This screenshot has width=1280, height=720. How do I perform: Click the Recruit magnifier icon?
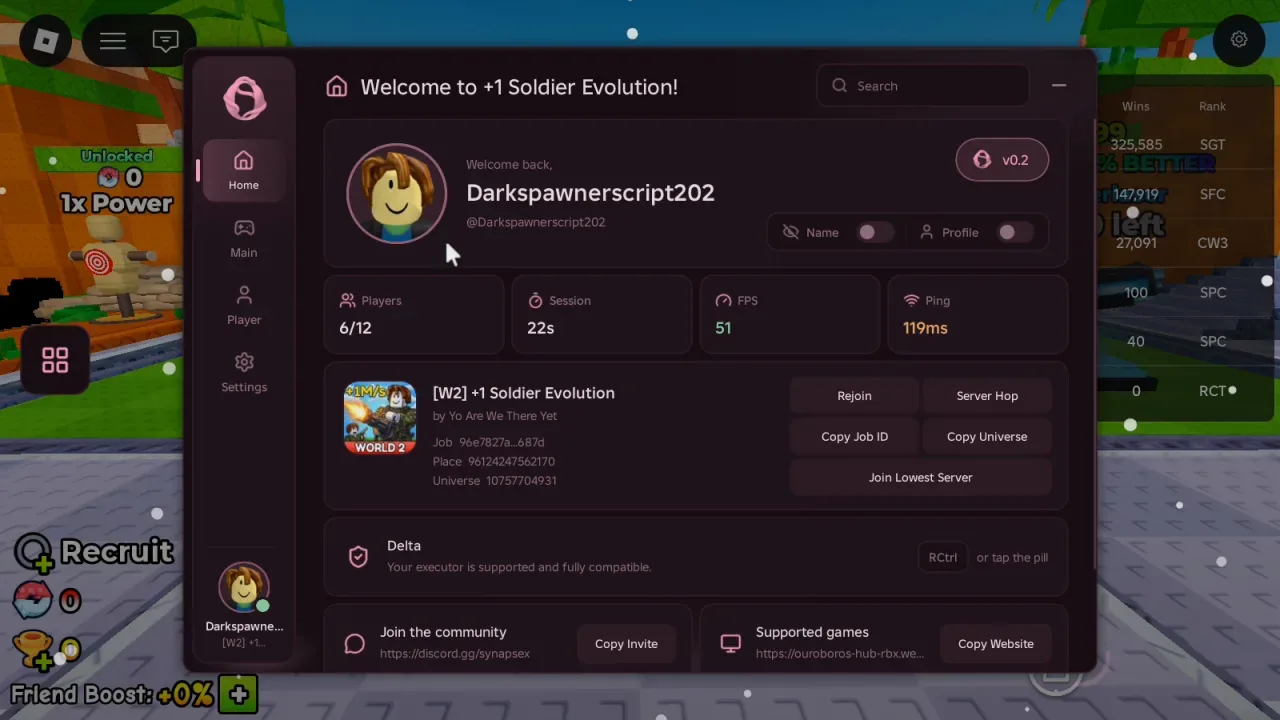35,552
